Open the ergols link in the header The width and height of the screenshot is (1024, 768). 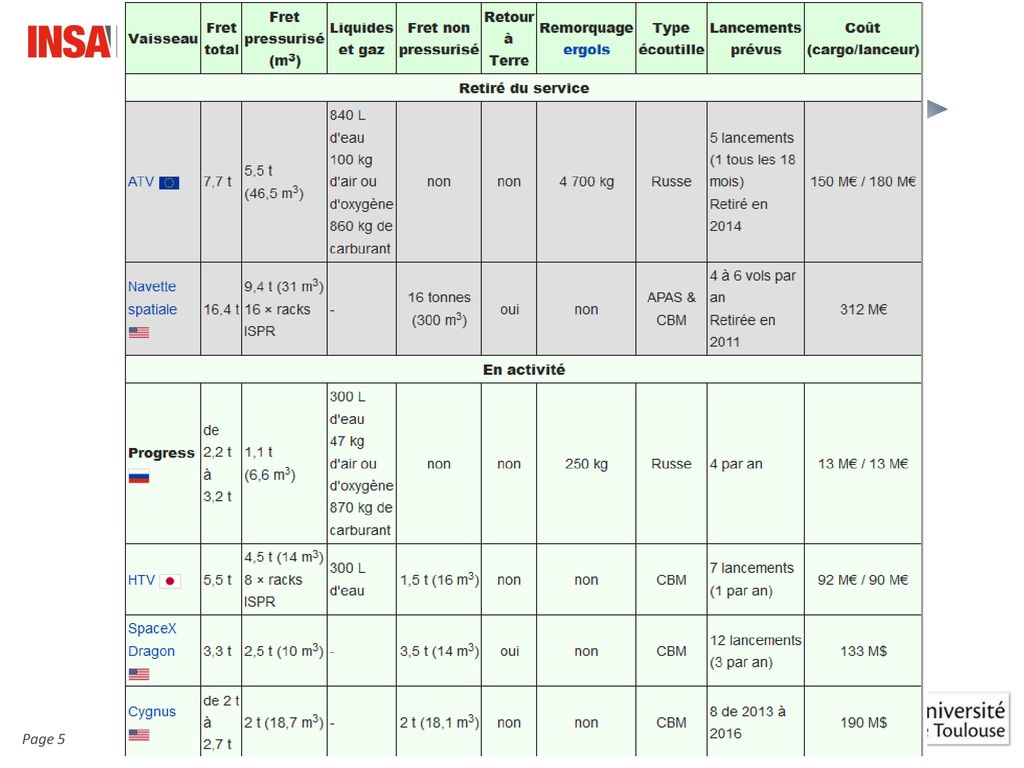(x=586, y=50)
